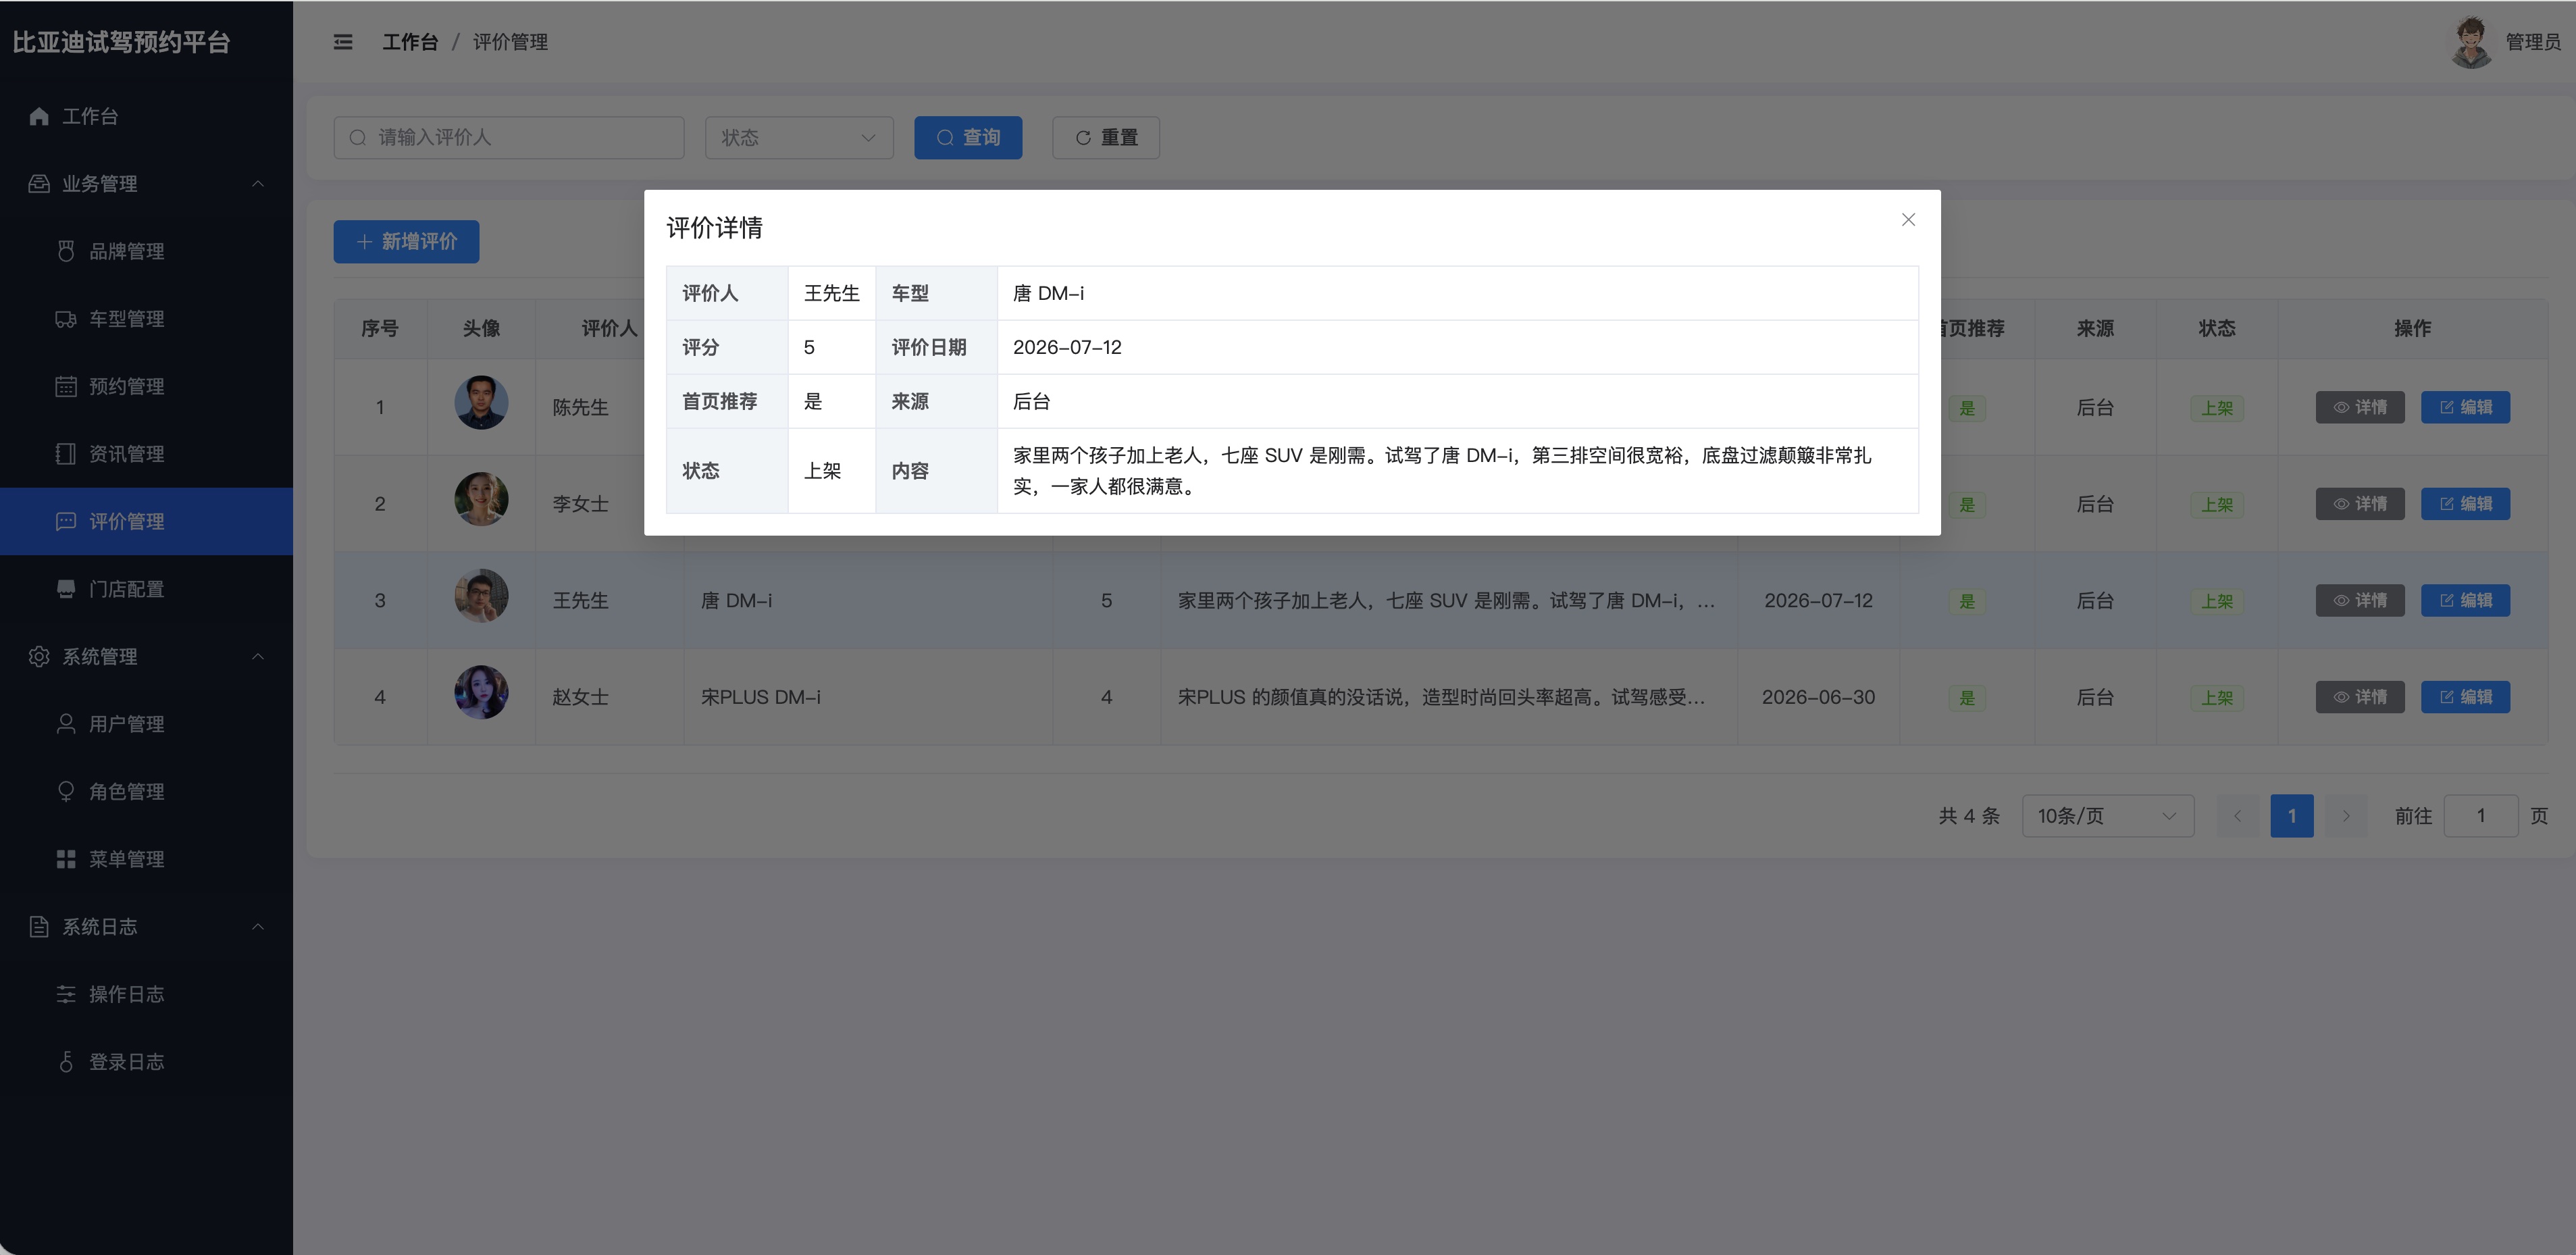Click the 2026-06-30 date cell
Screen dimensions: 2576x1255
click(x=1818, y=697)
